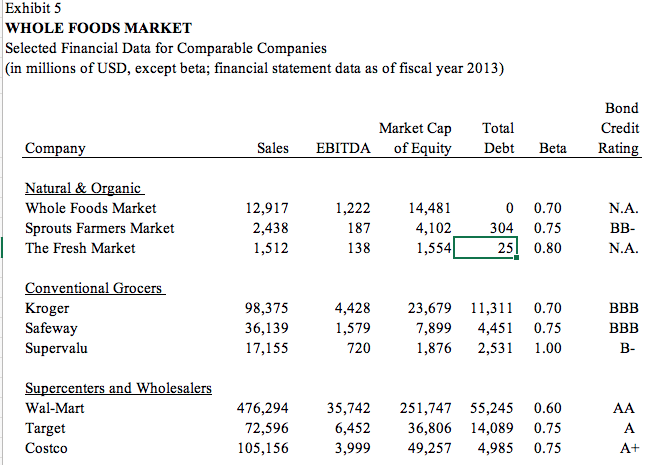This screenshot has width=661, height=465.
Task: Select Sprouts total debt 304
Action: [x=502, y=228]
